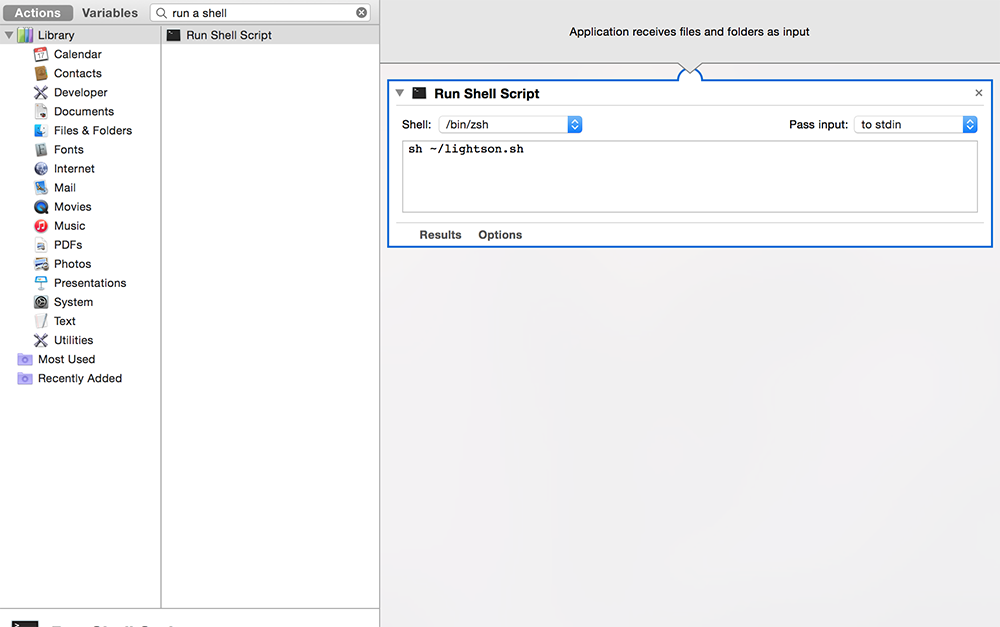
Task: Click the Recently Added smart folder icon
Action: click(25, 378)
